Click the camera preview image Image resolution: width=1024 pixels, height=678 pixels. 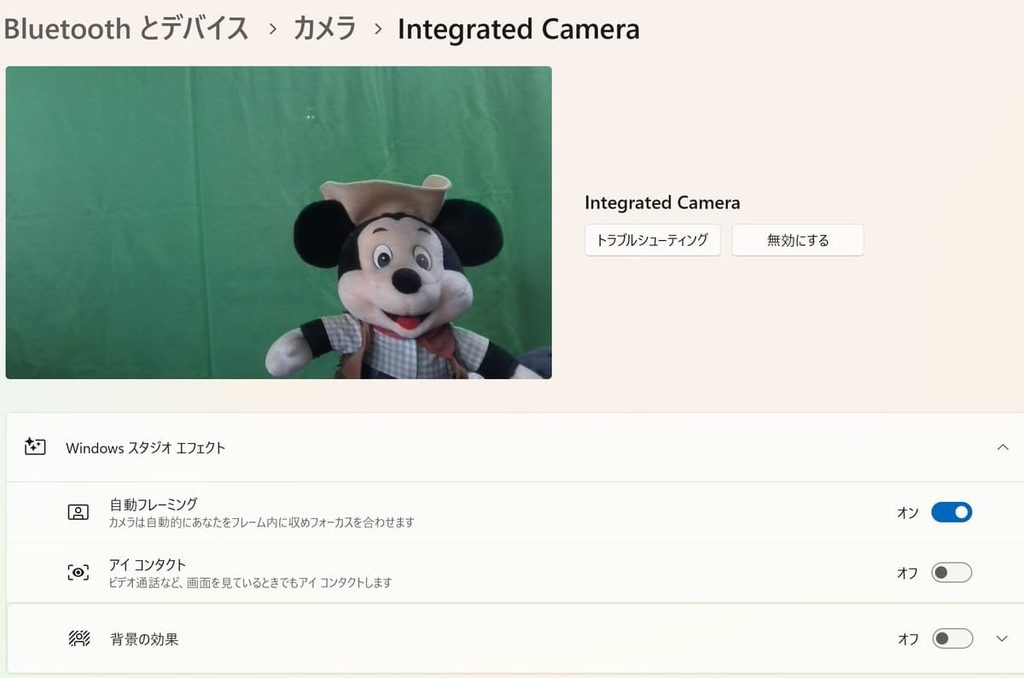pyautogui.click(x=279, y=223)
